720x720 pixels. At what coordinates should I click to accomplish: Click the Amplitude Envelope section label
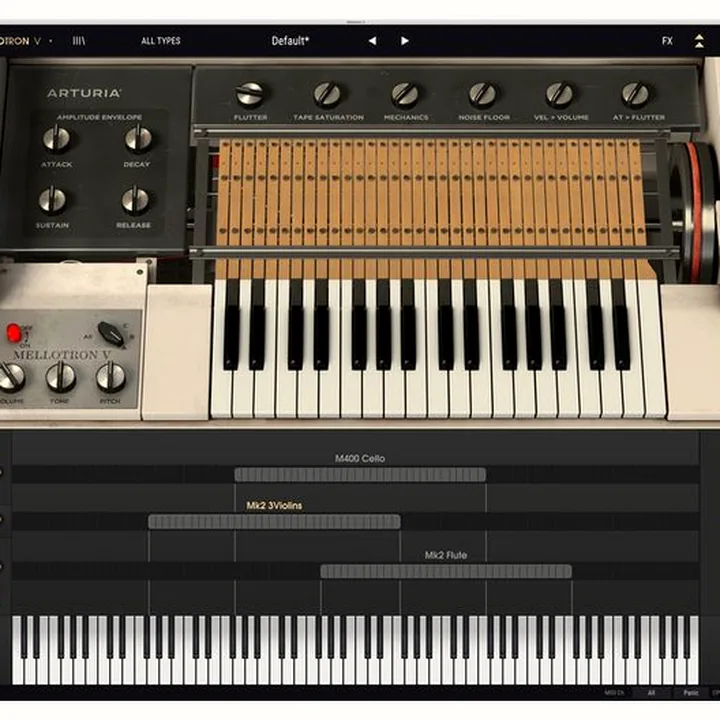point(100,117)
